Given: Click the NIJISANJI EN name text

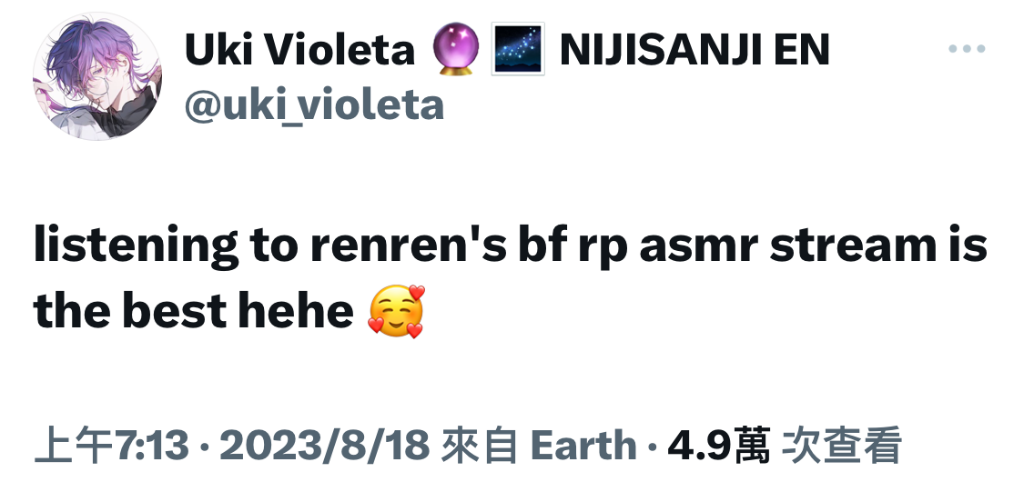Looking at the screenshot, I should 695,50.
